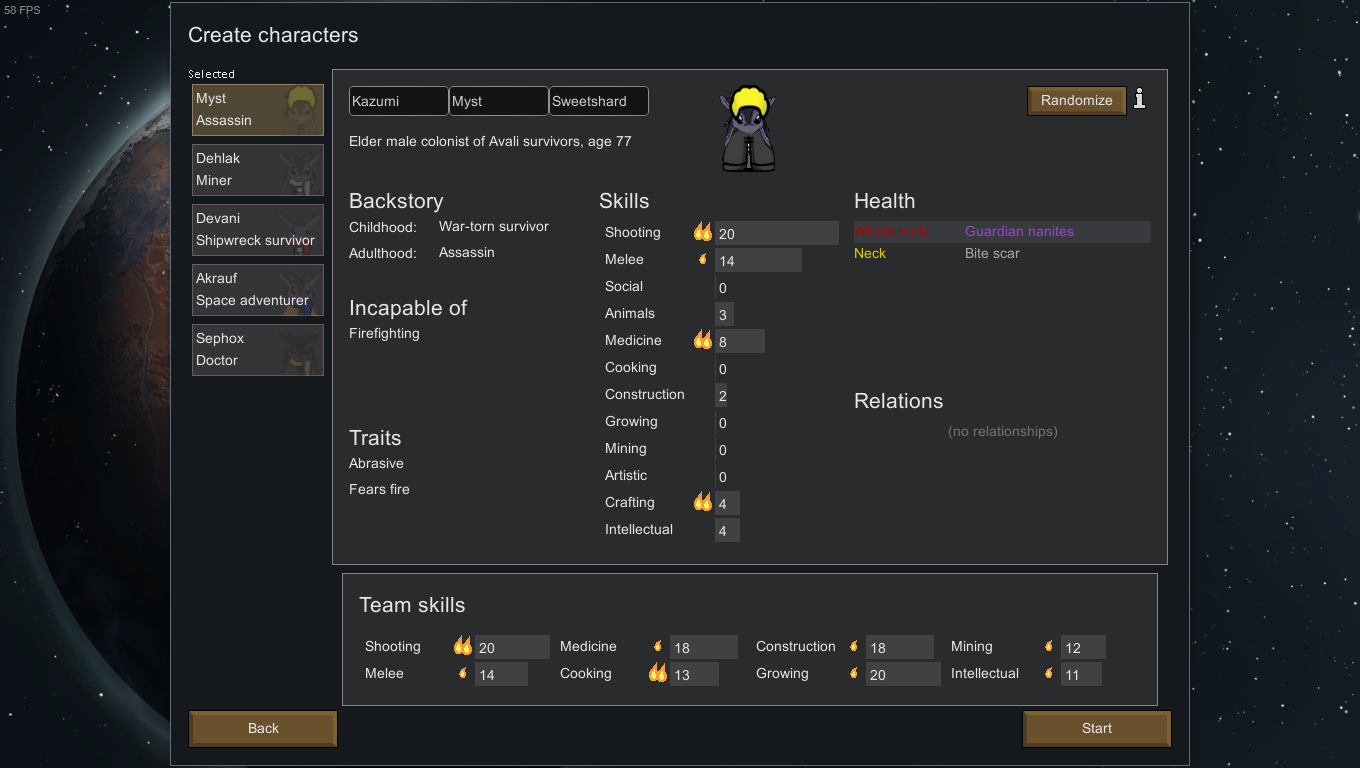
Task: Click the single flame icon for Melee skill
Action: (x=703, y=259)
